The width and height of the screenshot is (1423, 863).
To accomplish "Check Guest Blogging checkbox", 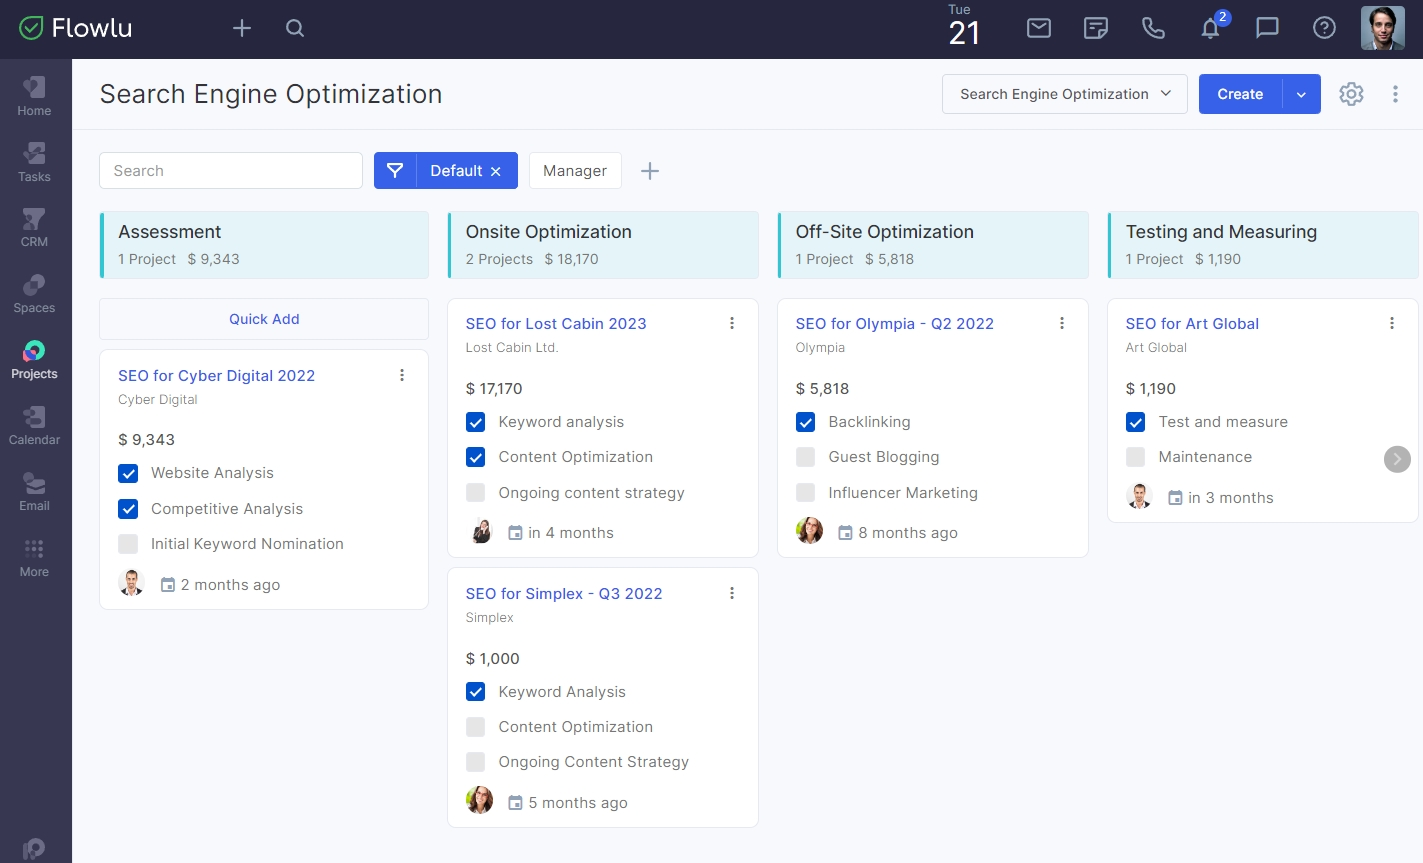I will (x=806, y=457).
